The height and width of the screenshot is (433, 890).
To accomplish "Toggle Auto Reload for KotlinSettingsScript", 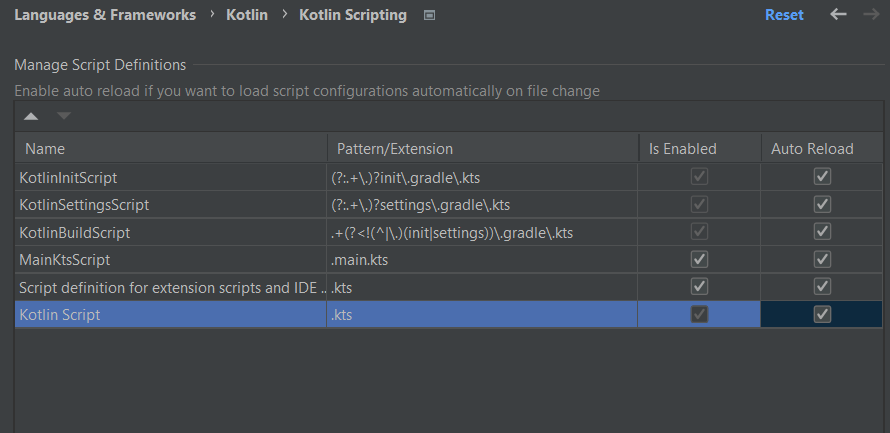I will pyautogui.click(x=822, y=205).
